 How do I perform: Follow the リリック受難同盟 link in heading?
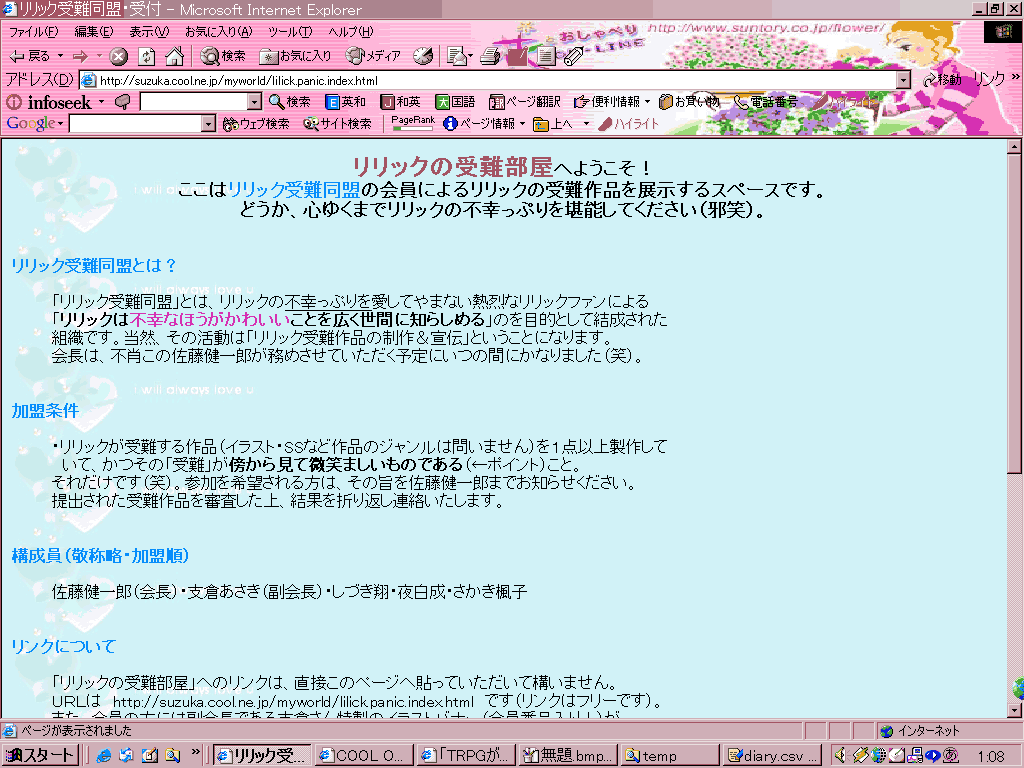293,189
